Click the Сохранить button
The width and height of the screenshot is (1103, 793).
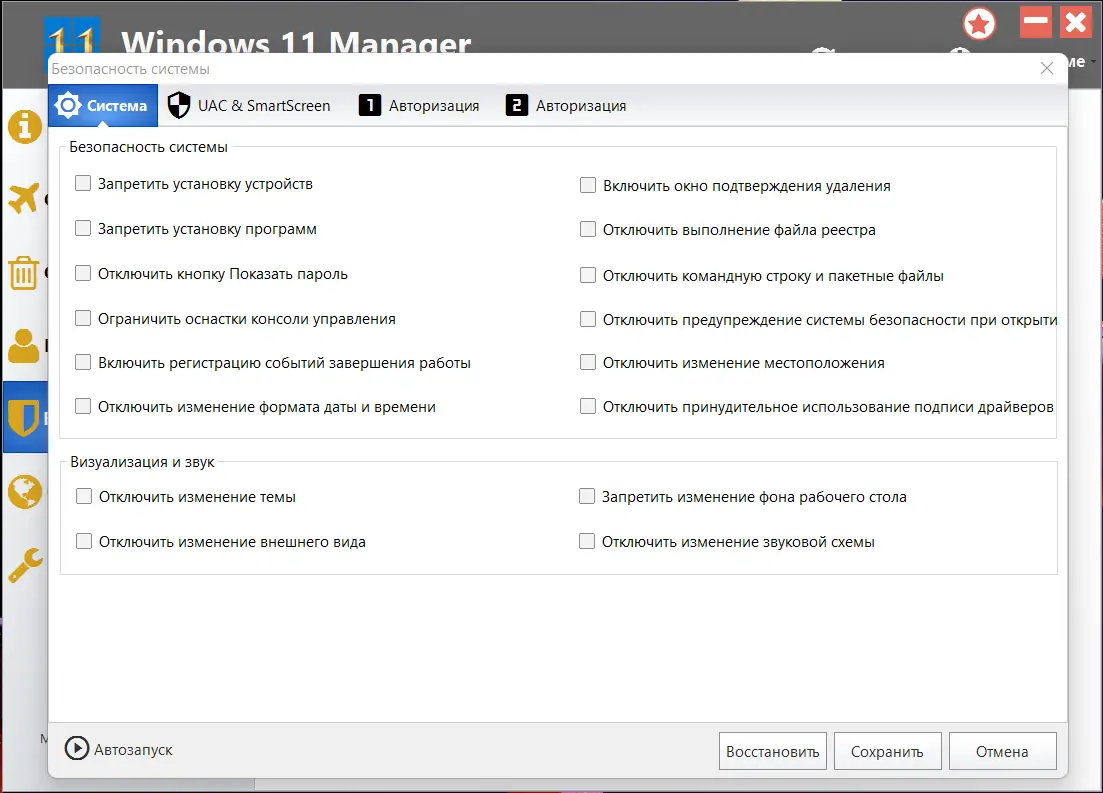887,751
